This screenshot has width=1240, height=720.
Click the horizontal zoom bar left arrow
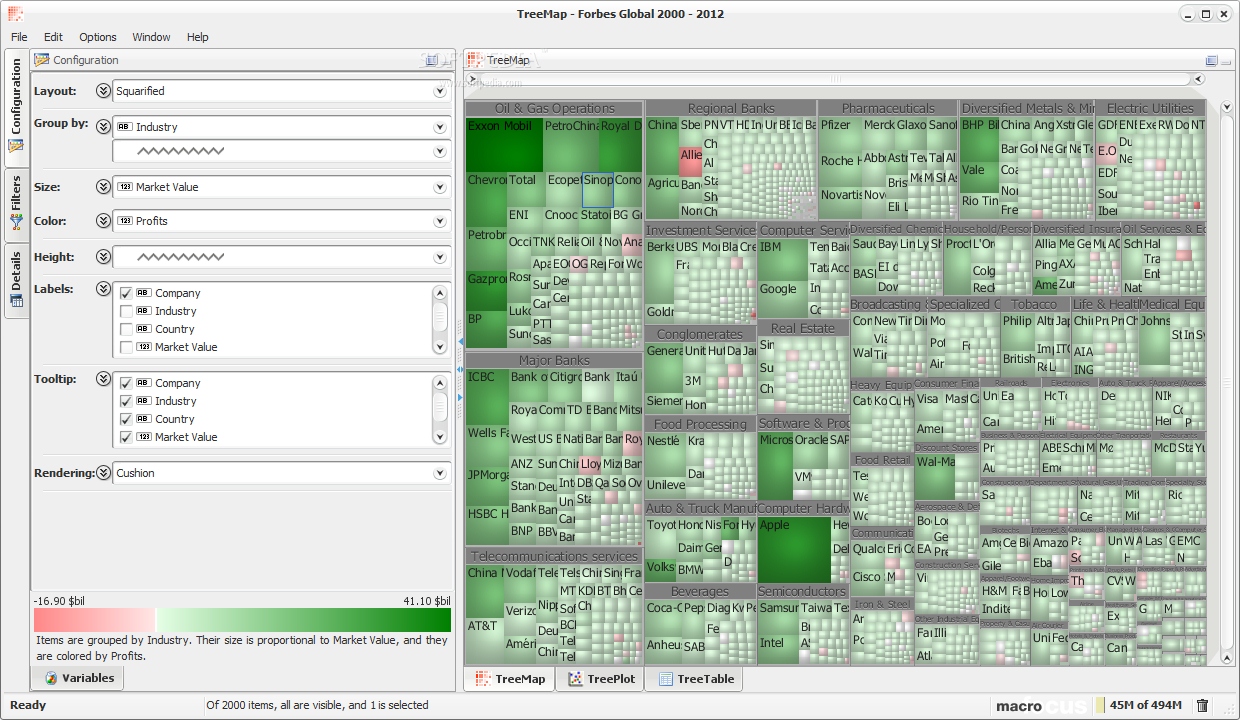(x=473, y=79)
